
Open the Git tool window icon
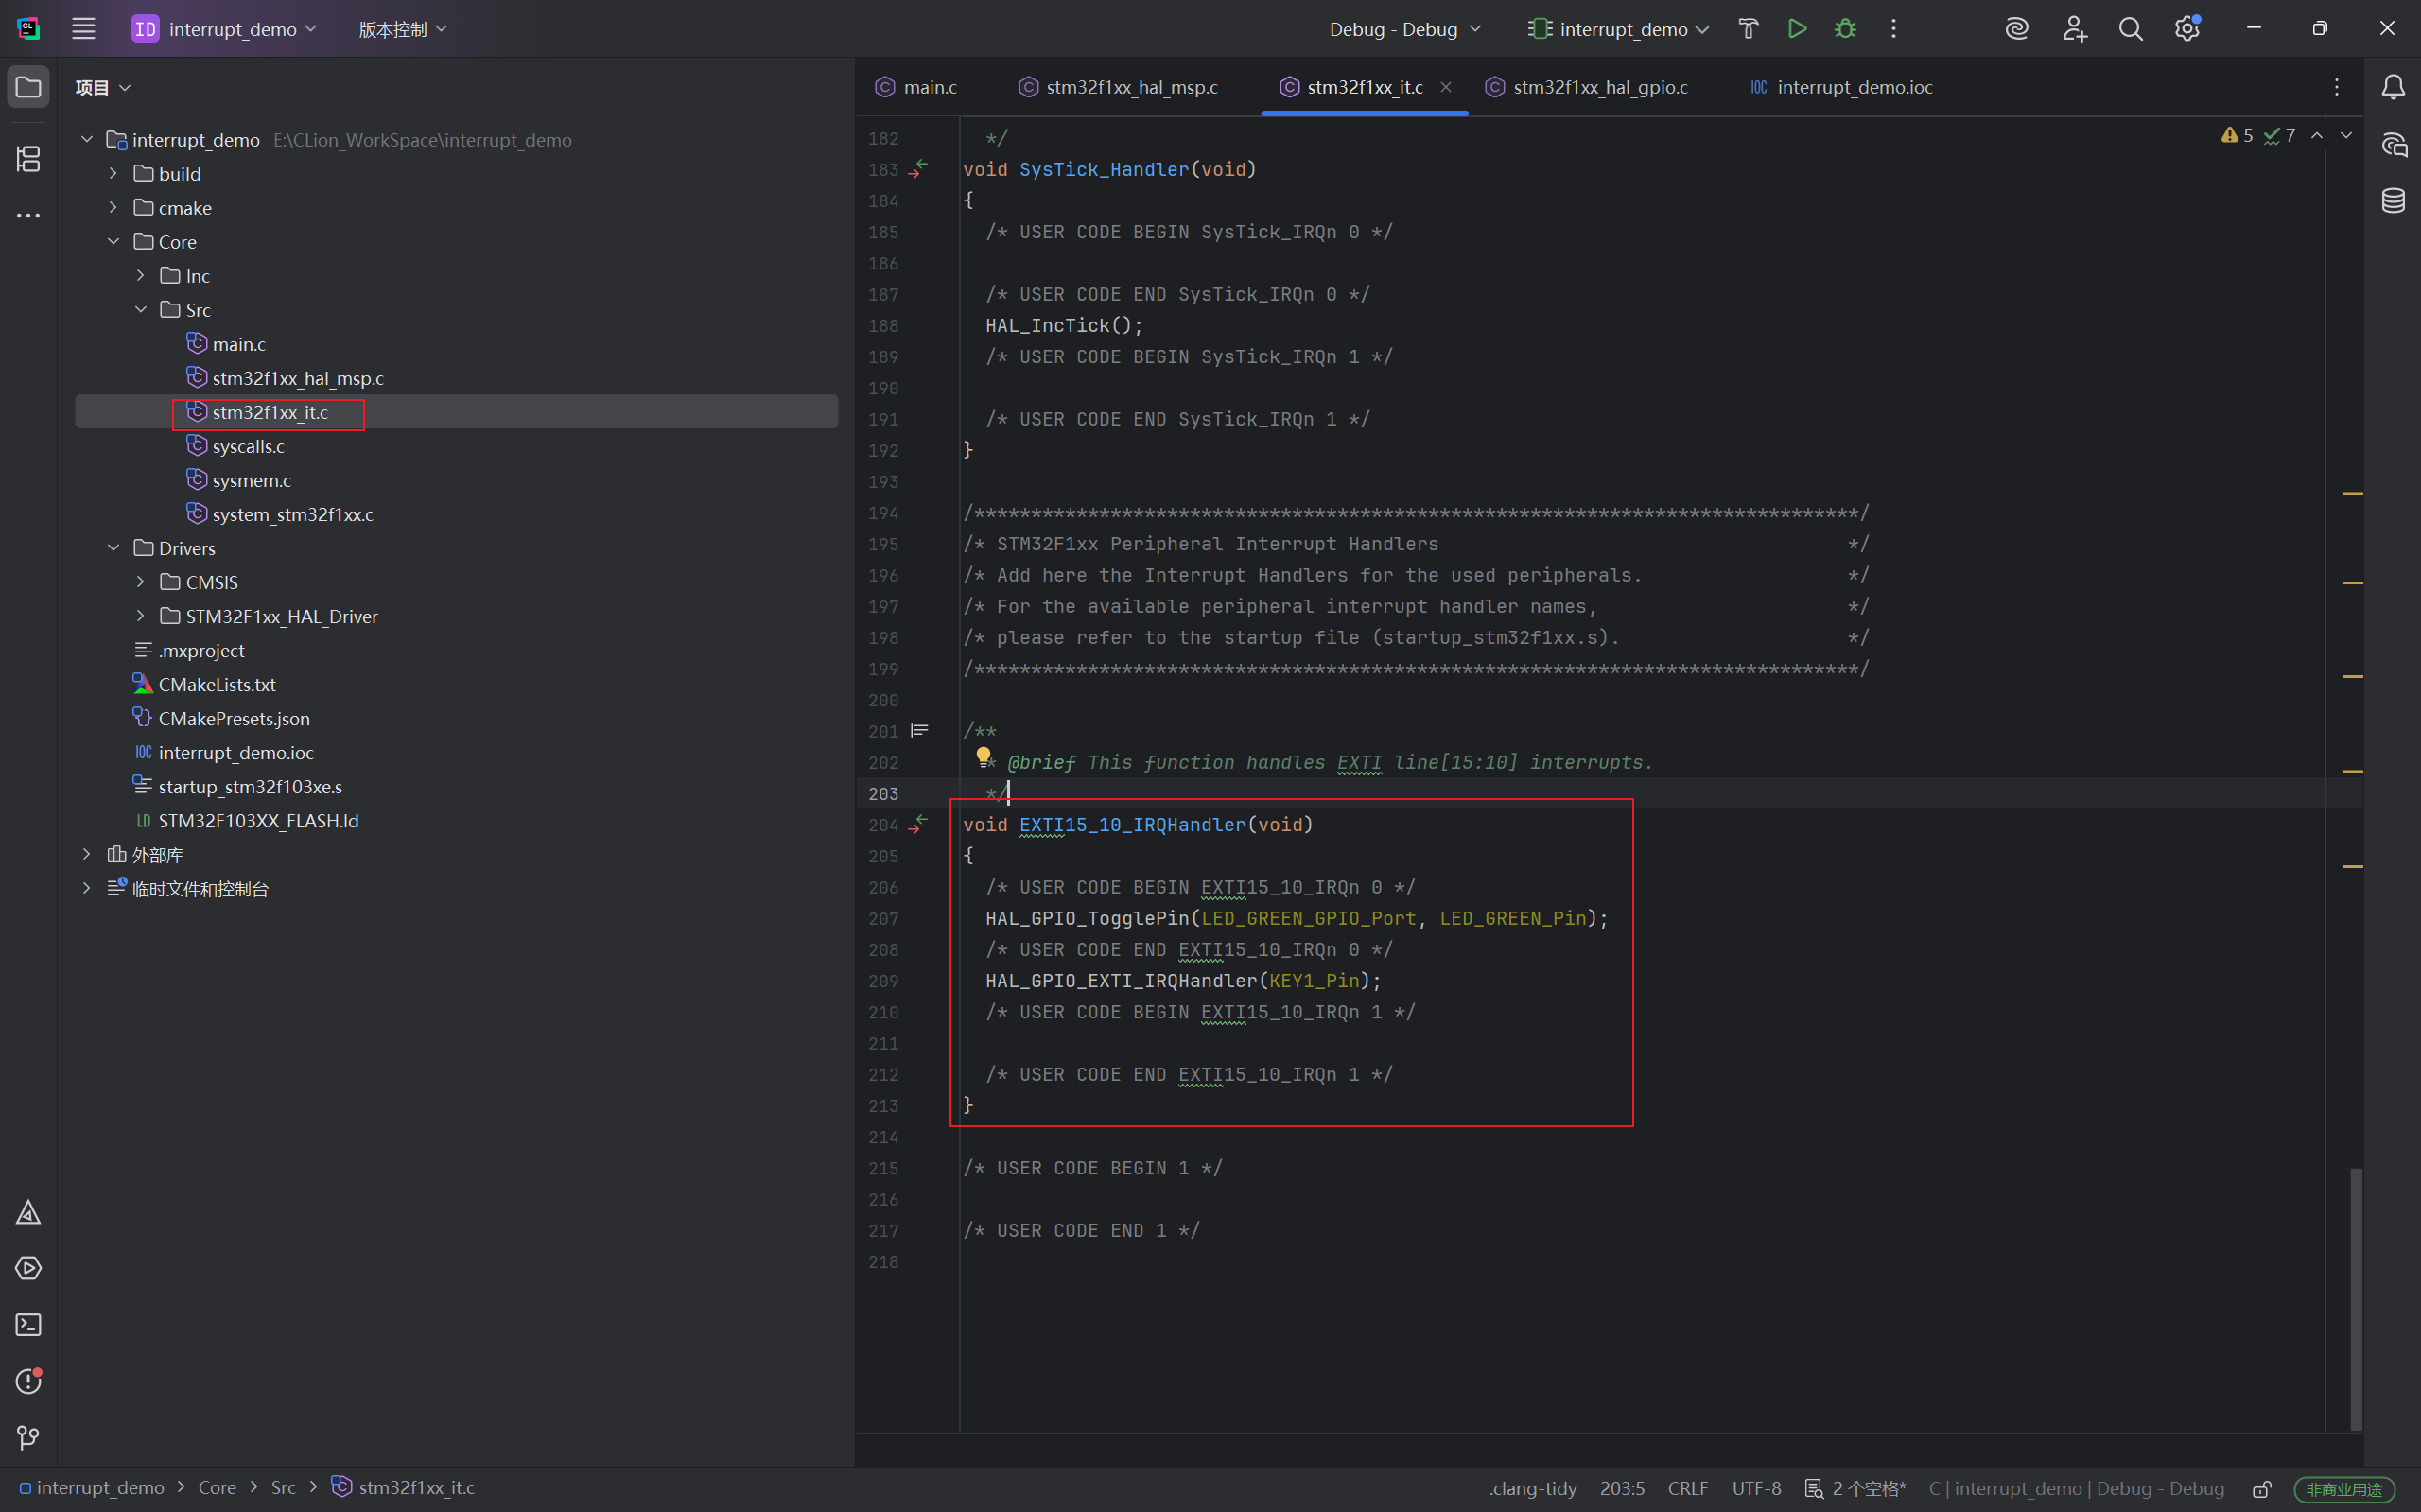click(x=28, y=1438)
